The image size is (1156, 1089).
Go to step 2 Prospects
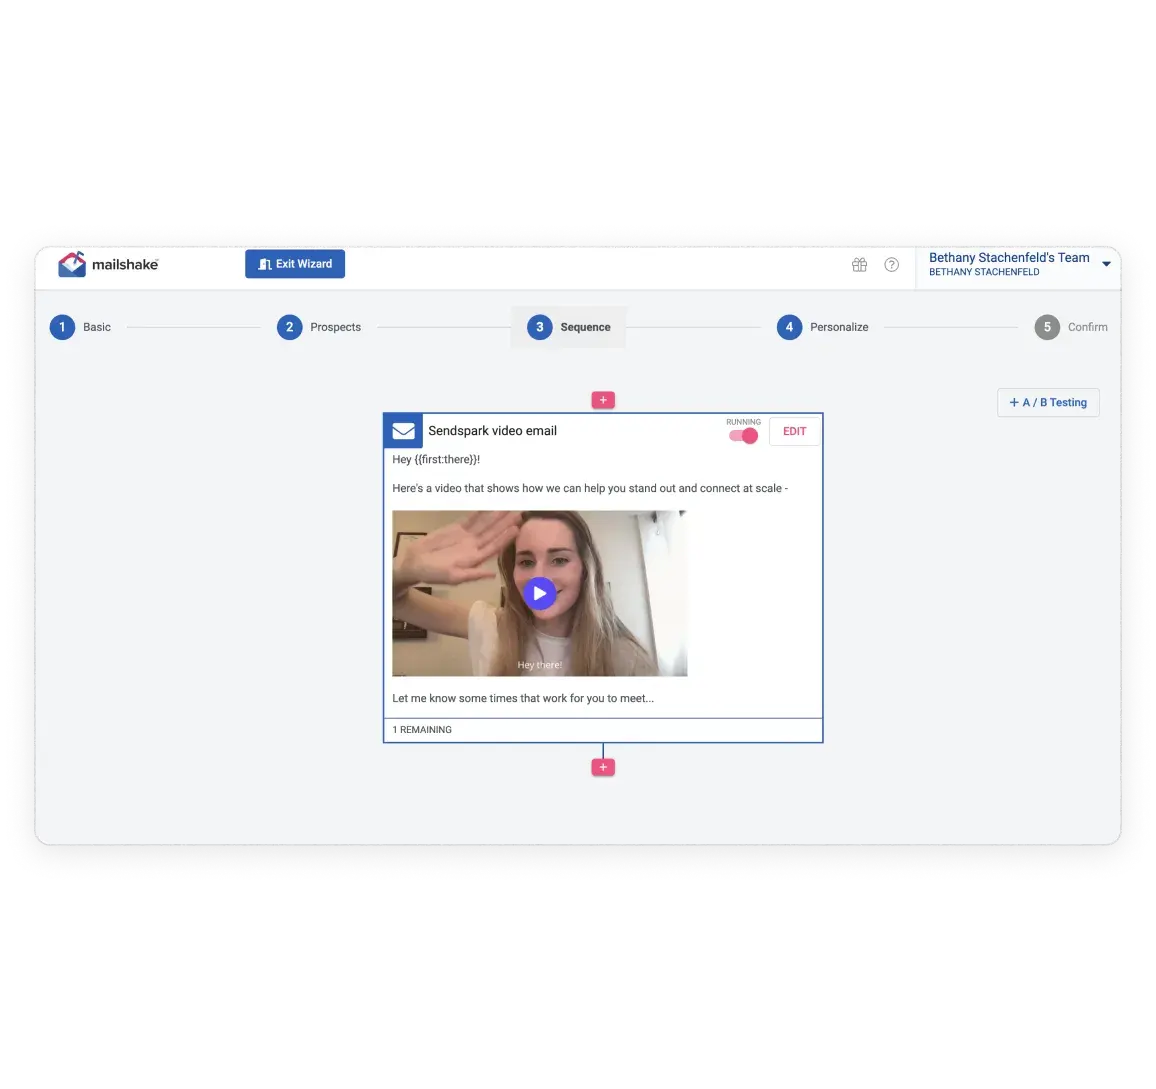[319, 327]
